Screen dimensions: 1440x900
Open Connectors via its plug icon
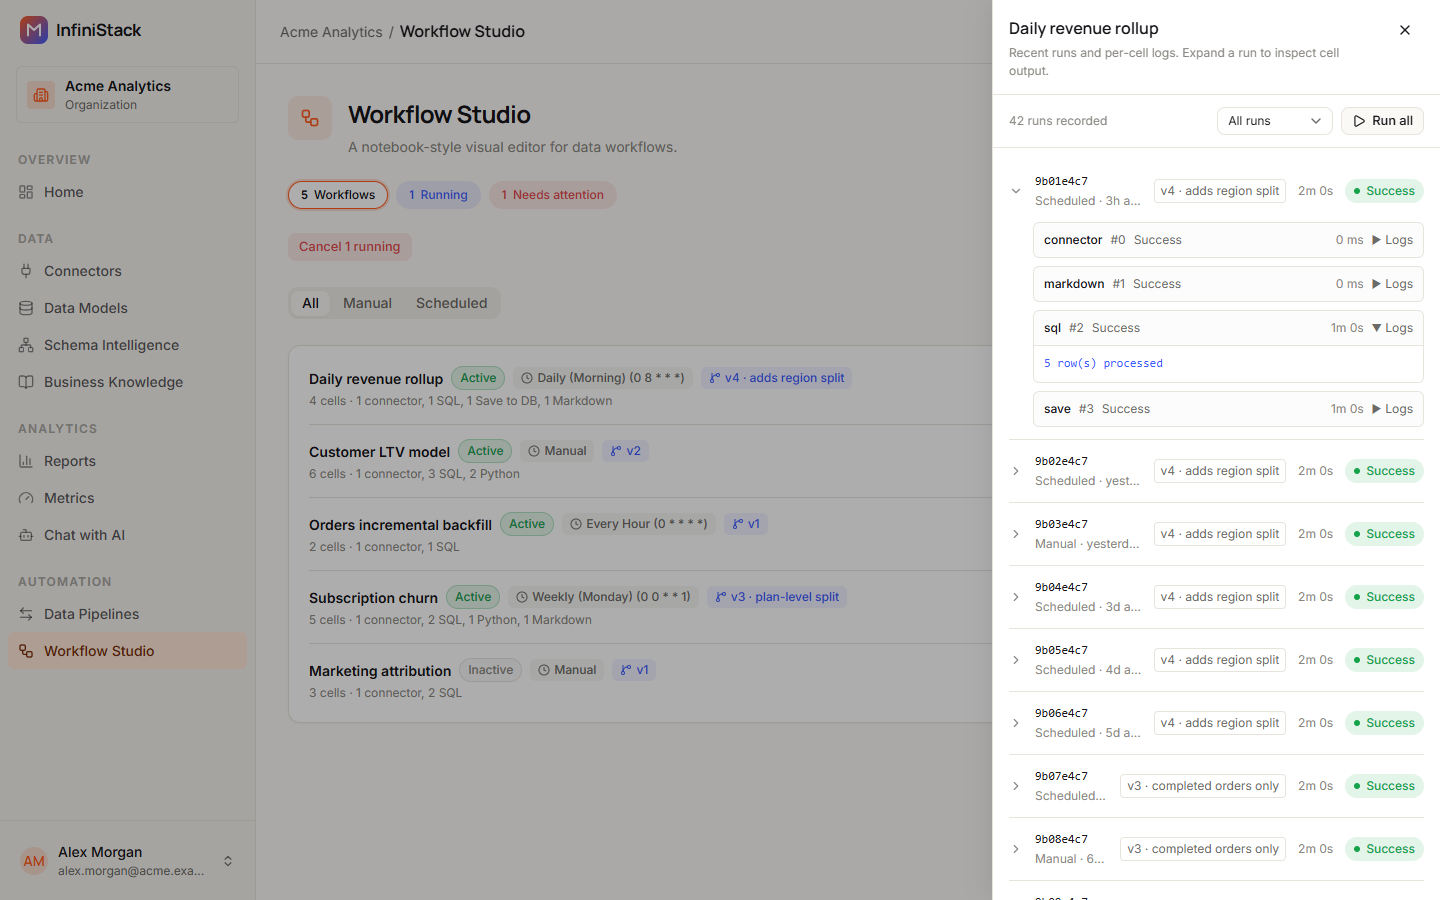[x=26, y=271]
